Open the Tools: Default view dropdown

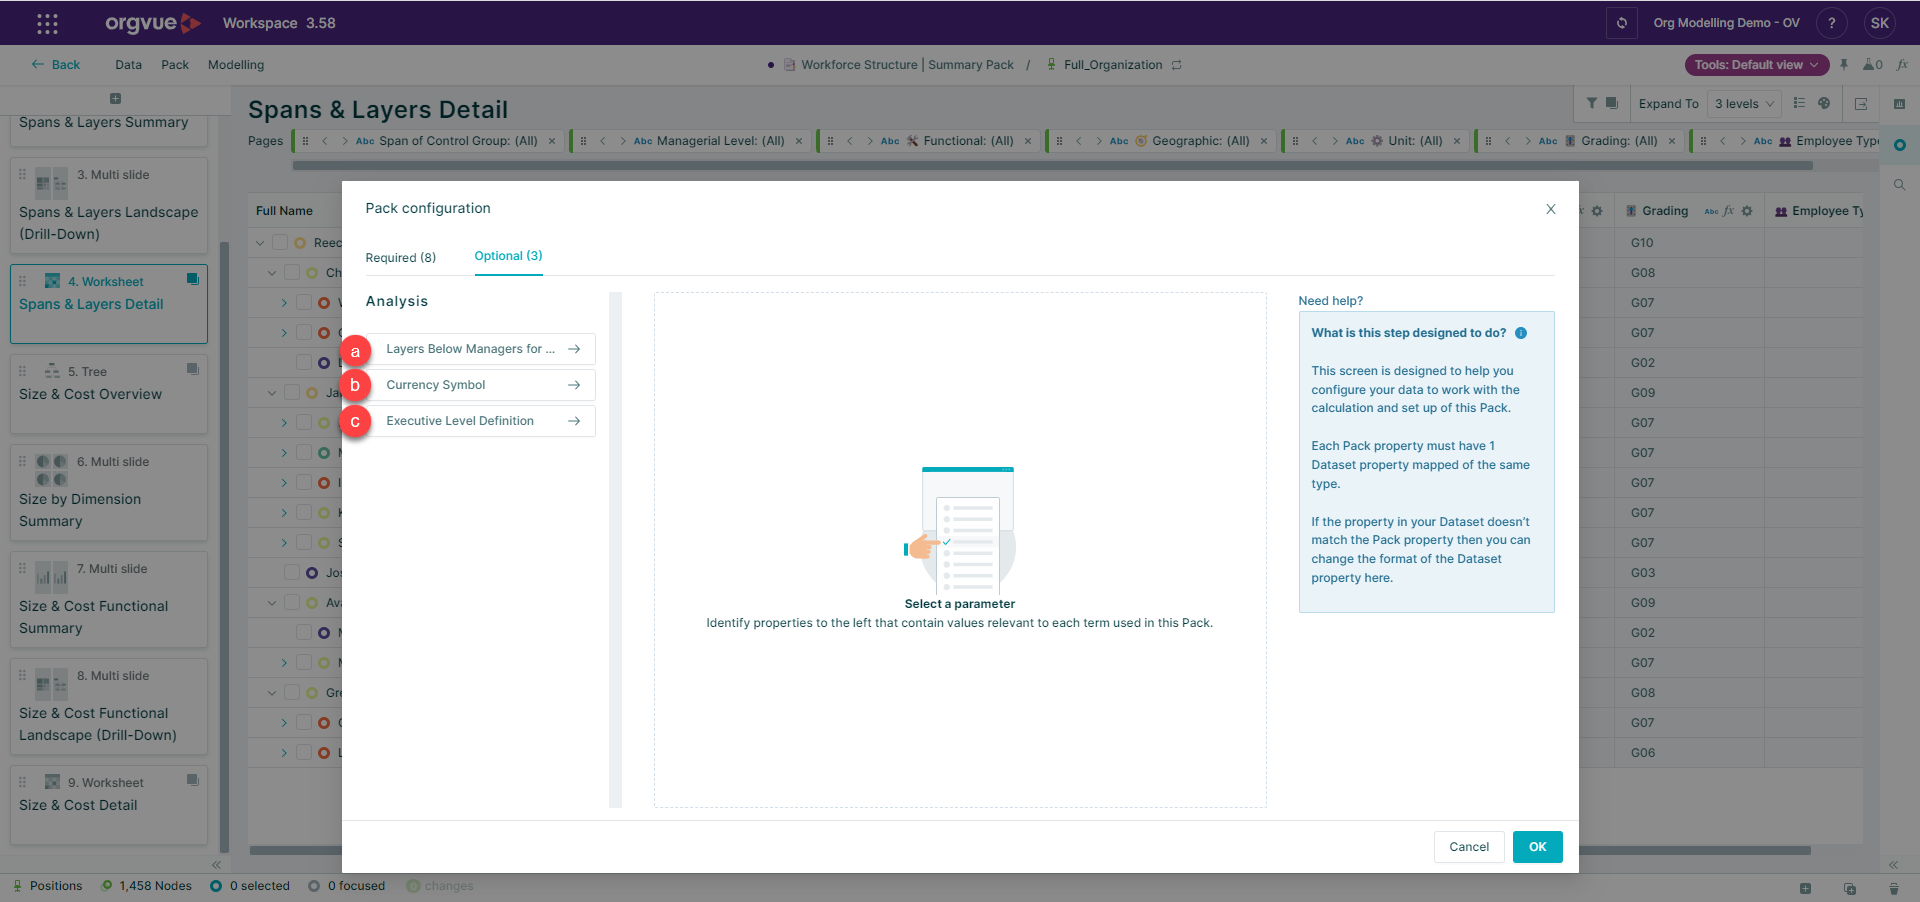point(1756,65)
